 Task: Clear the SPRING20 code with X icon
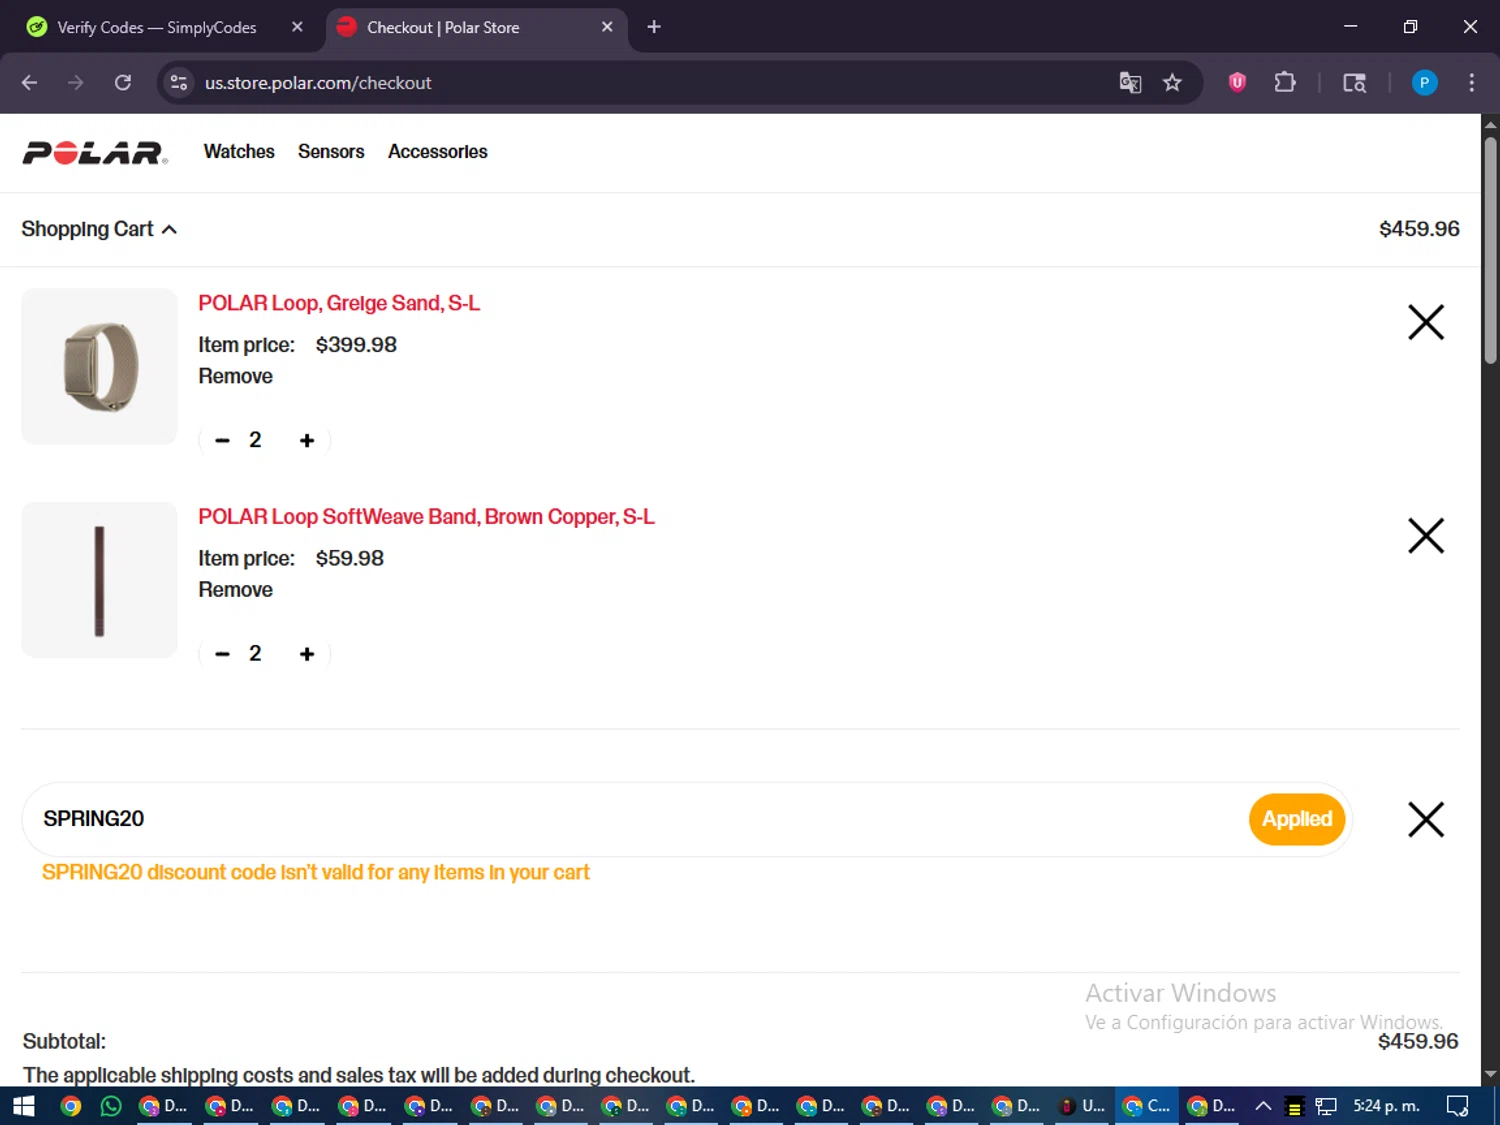[1426, 819]
